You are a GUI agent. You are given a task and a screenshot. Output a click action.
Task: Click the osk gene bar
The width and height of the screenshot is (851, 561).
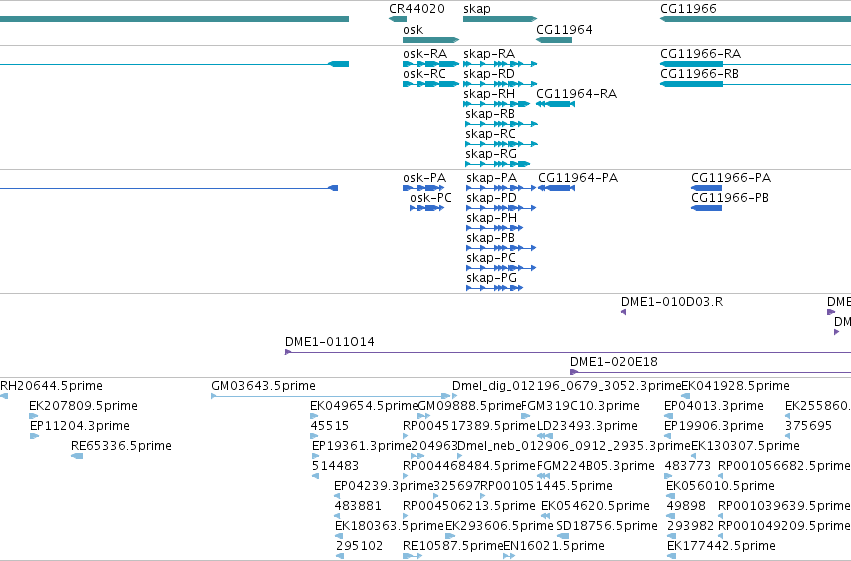(x=431, y=40)
